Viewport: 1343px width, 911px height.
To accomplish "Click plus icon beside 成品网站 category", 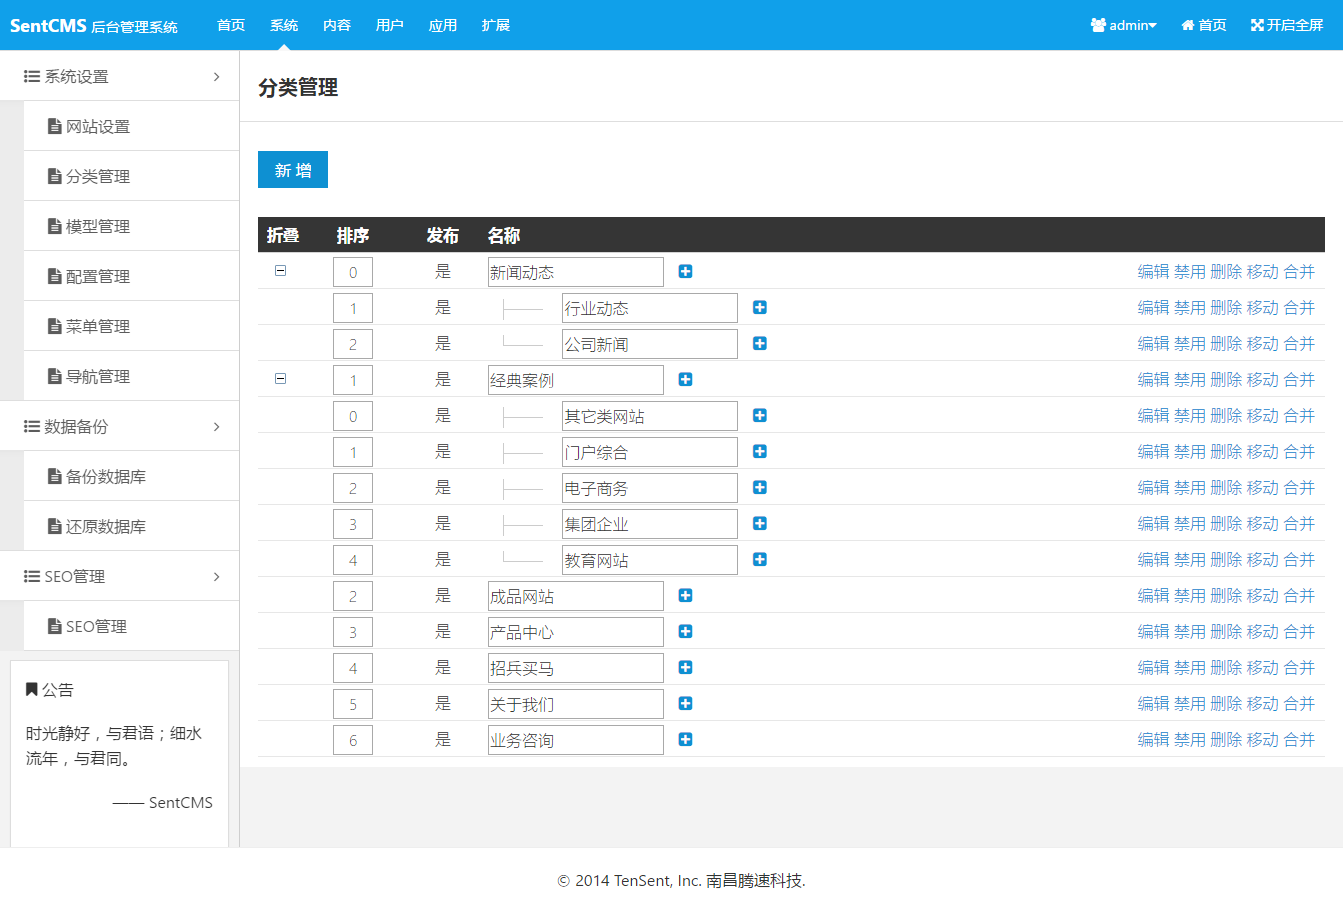I will (685, 595).
